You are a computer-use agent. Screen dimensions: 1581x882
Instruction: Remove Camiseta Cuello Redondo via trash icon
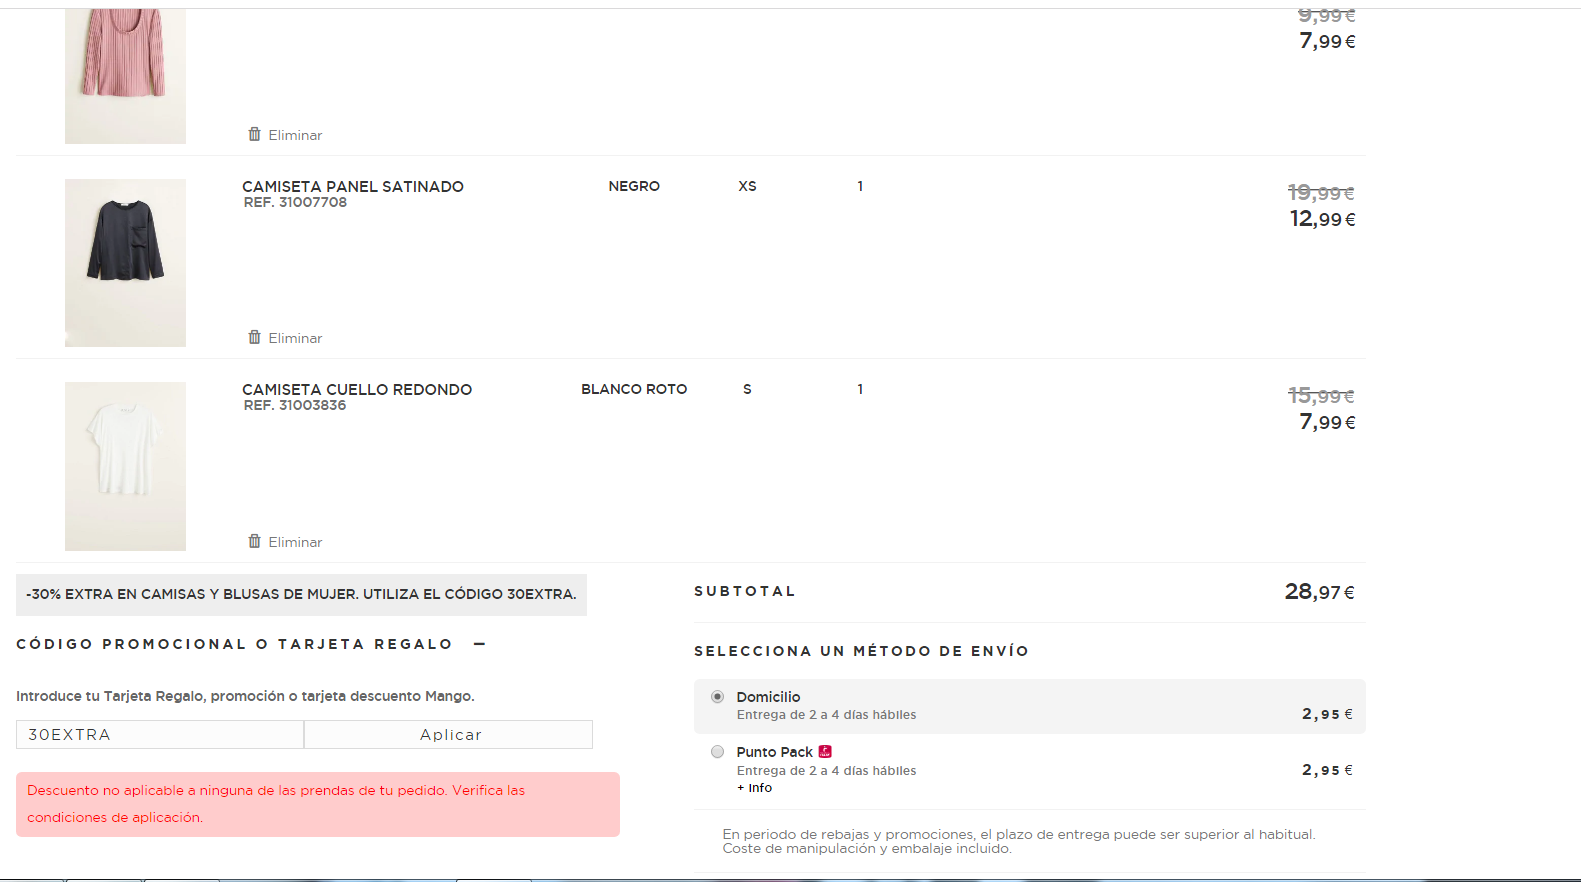(x=255, y=541)
